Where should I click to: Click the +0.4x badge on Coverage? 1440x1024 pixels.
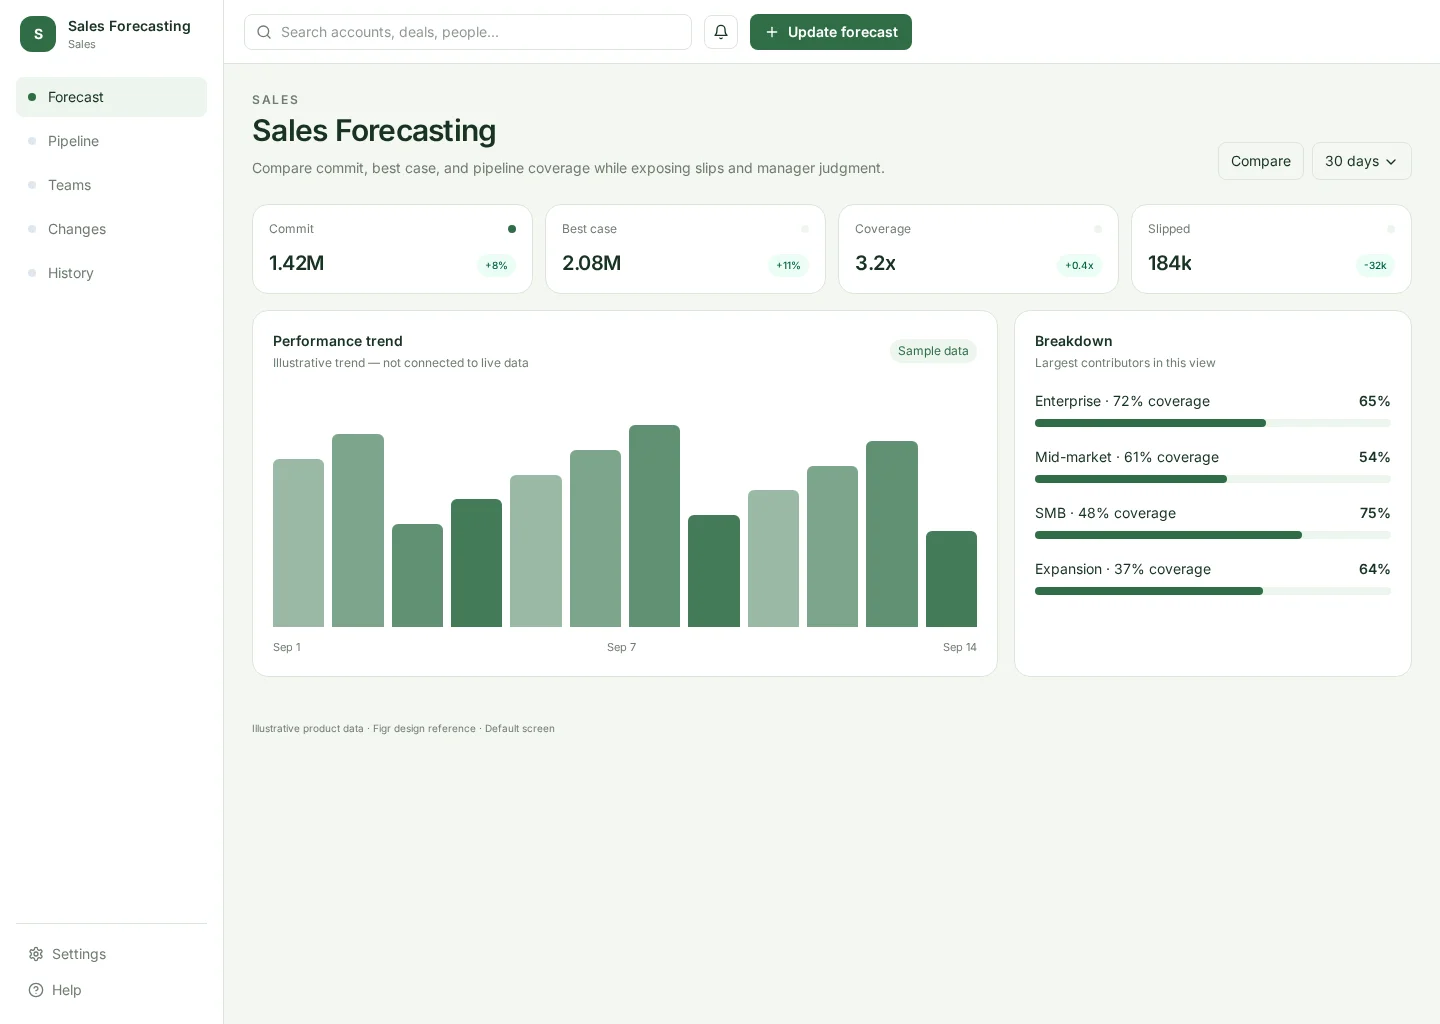point(1079,265)
